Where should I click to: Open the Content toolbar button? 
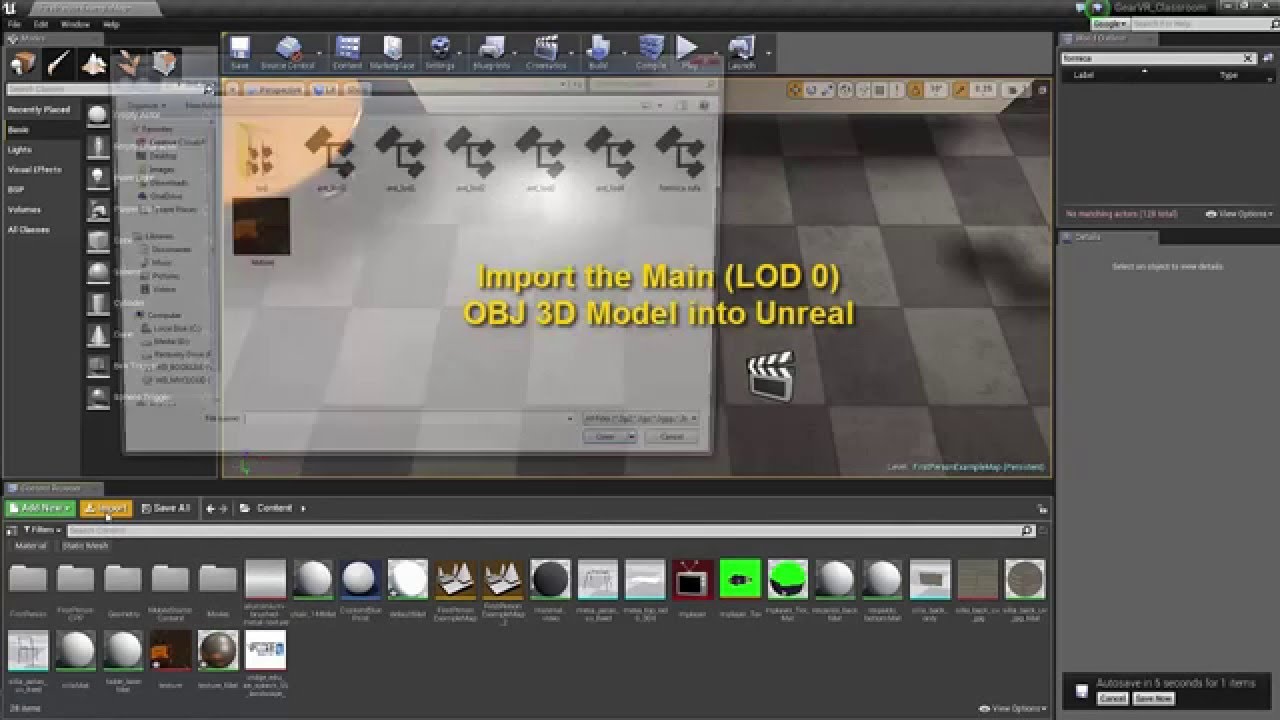click(348, 52)
